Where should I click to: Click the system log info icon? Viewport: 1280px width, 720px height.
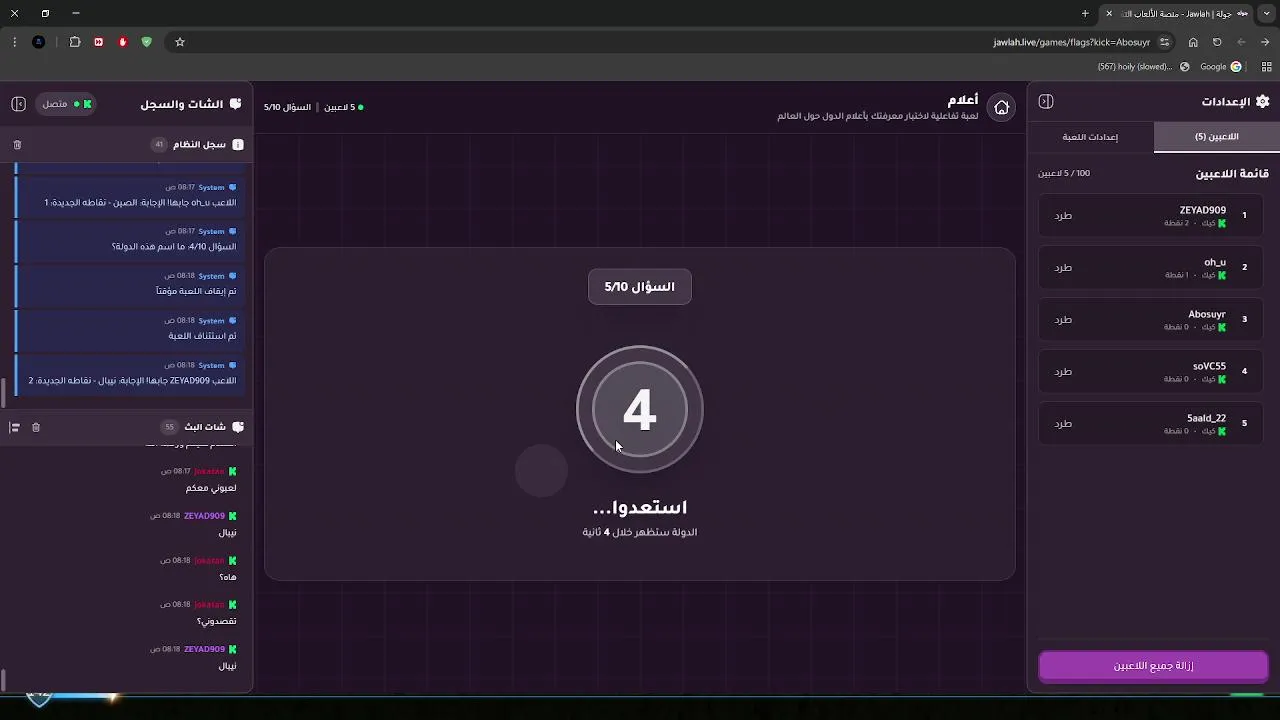point(238,145)
